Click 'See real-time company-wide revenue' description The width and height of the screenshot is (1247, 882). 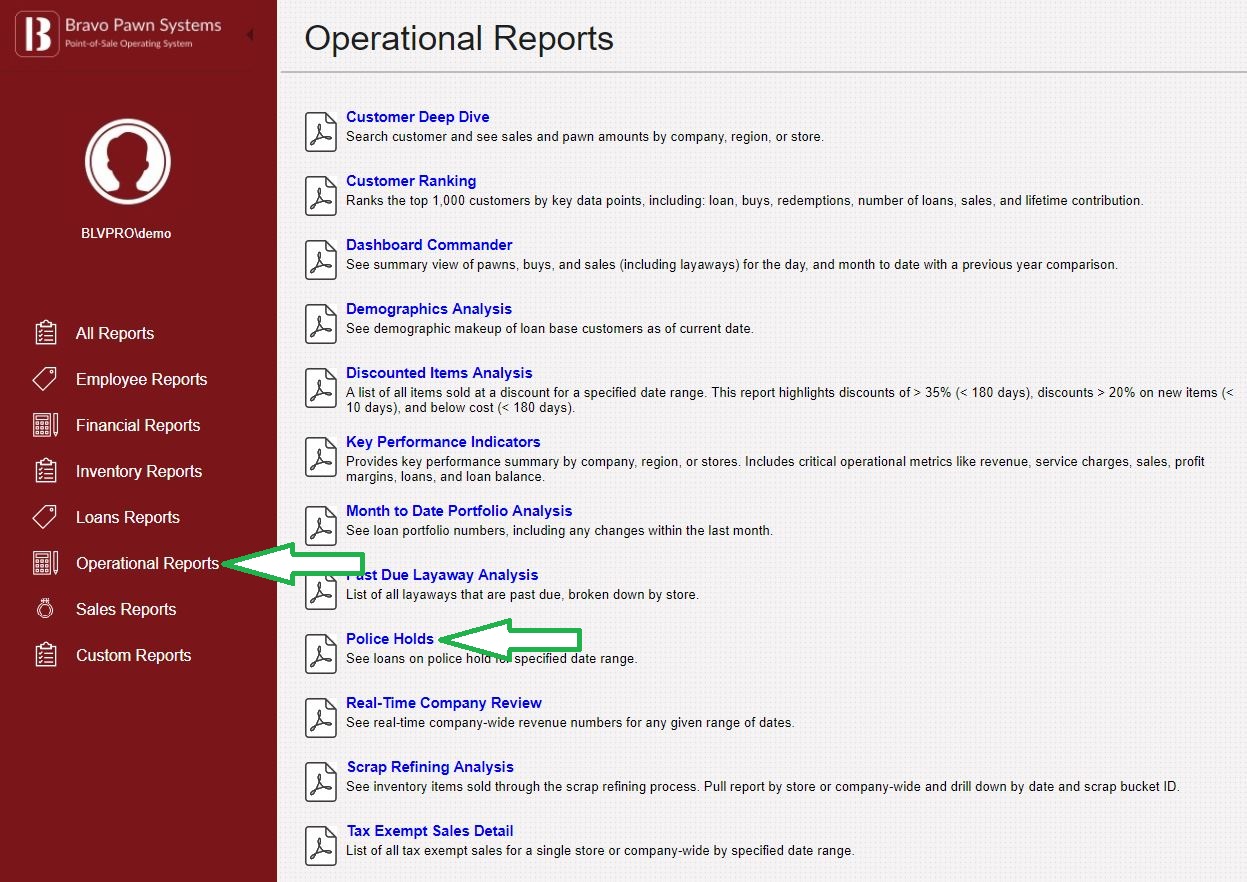click(x=570, y=723)
